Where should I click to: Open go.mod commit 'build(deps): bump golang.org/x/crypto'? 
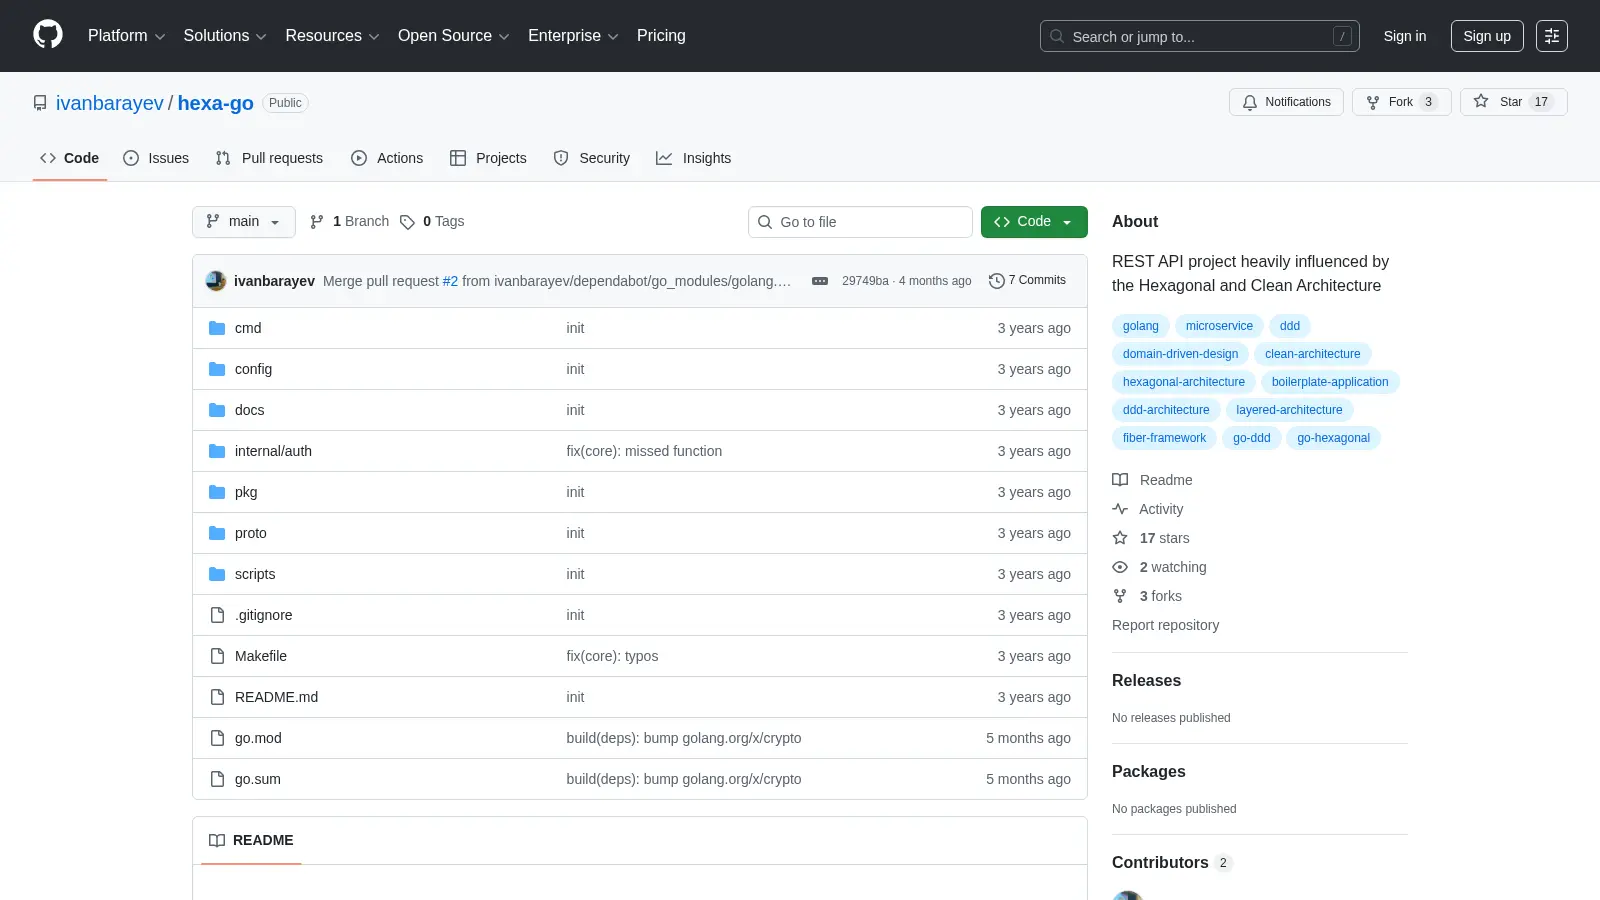tap(684, 738)
